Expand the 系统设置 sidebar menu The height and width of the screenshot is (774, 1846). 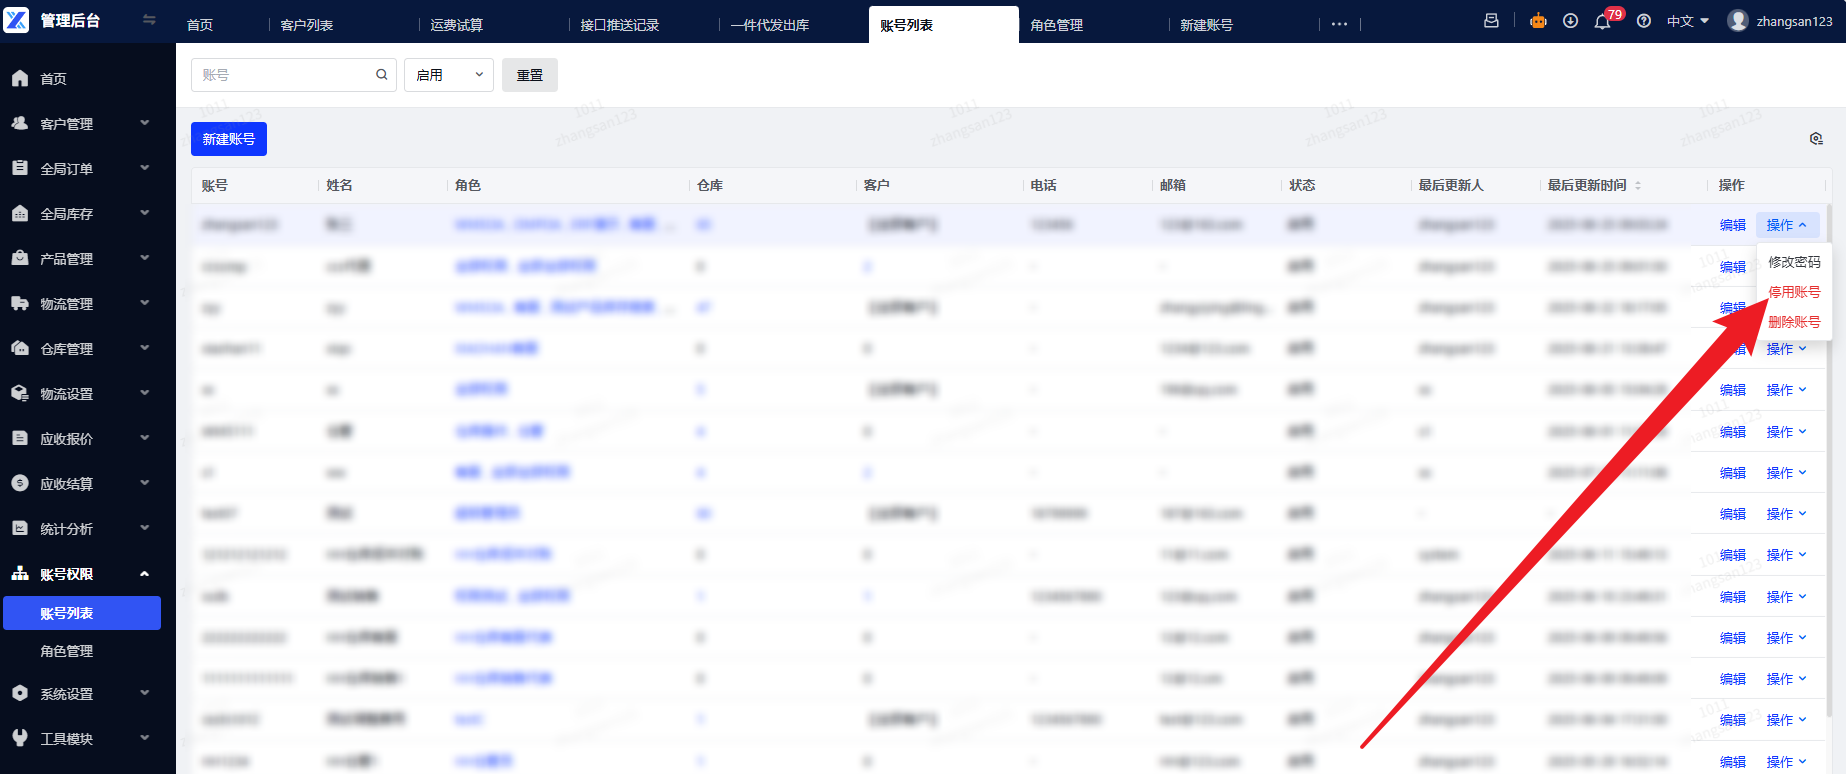tap(145, 693)
